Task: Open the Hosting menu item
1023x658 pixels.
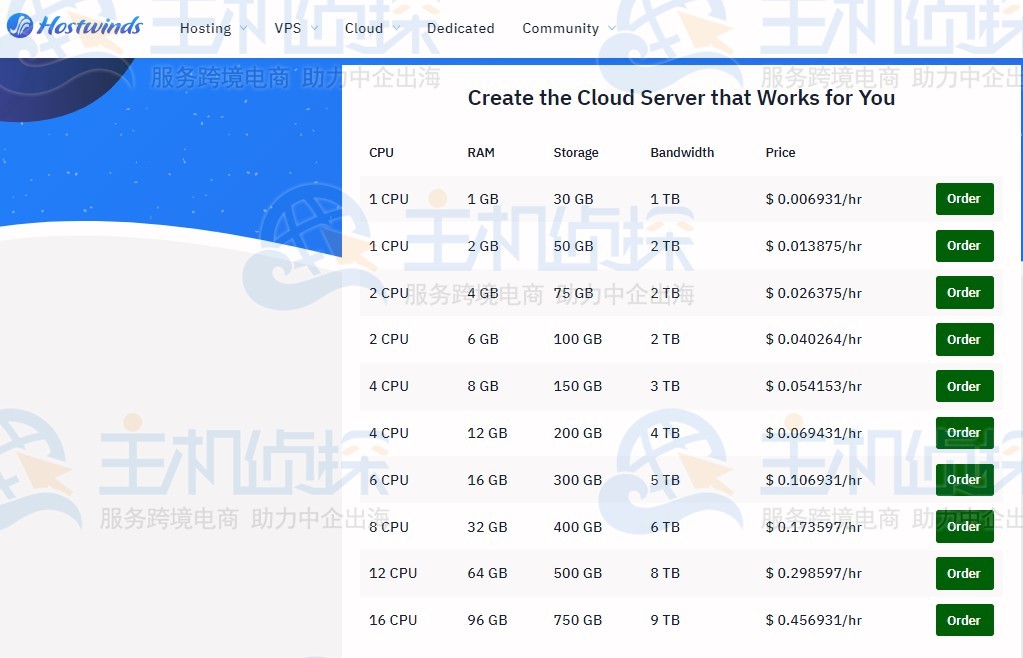Action: (x=205, y=28)
